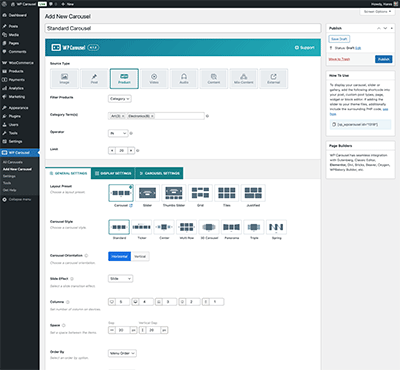Pick the Multi Row carousel style
Image resolution: width=400 pixels, height=370 pixels.
pyautogui.click(x=187, y=227)
